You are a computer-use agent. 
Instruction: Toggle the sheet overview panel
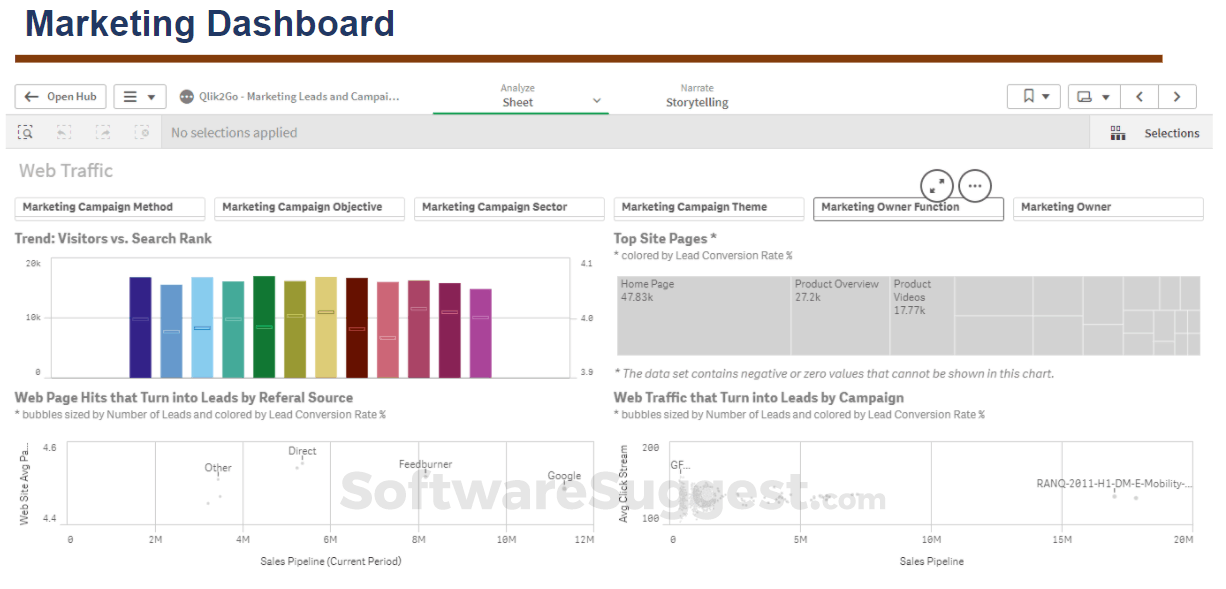(1086, 96)
